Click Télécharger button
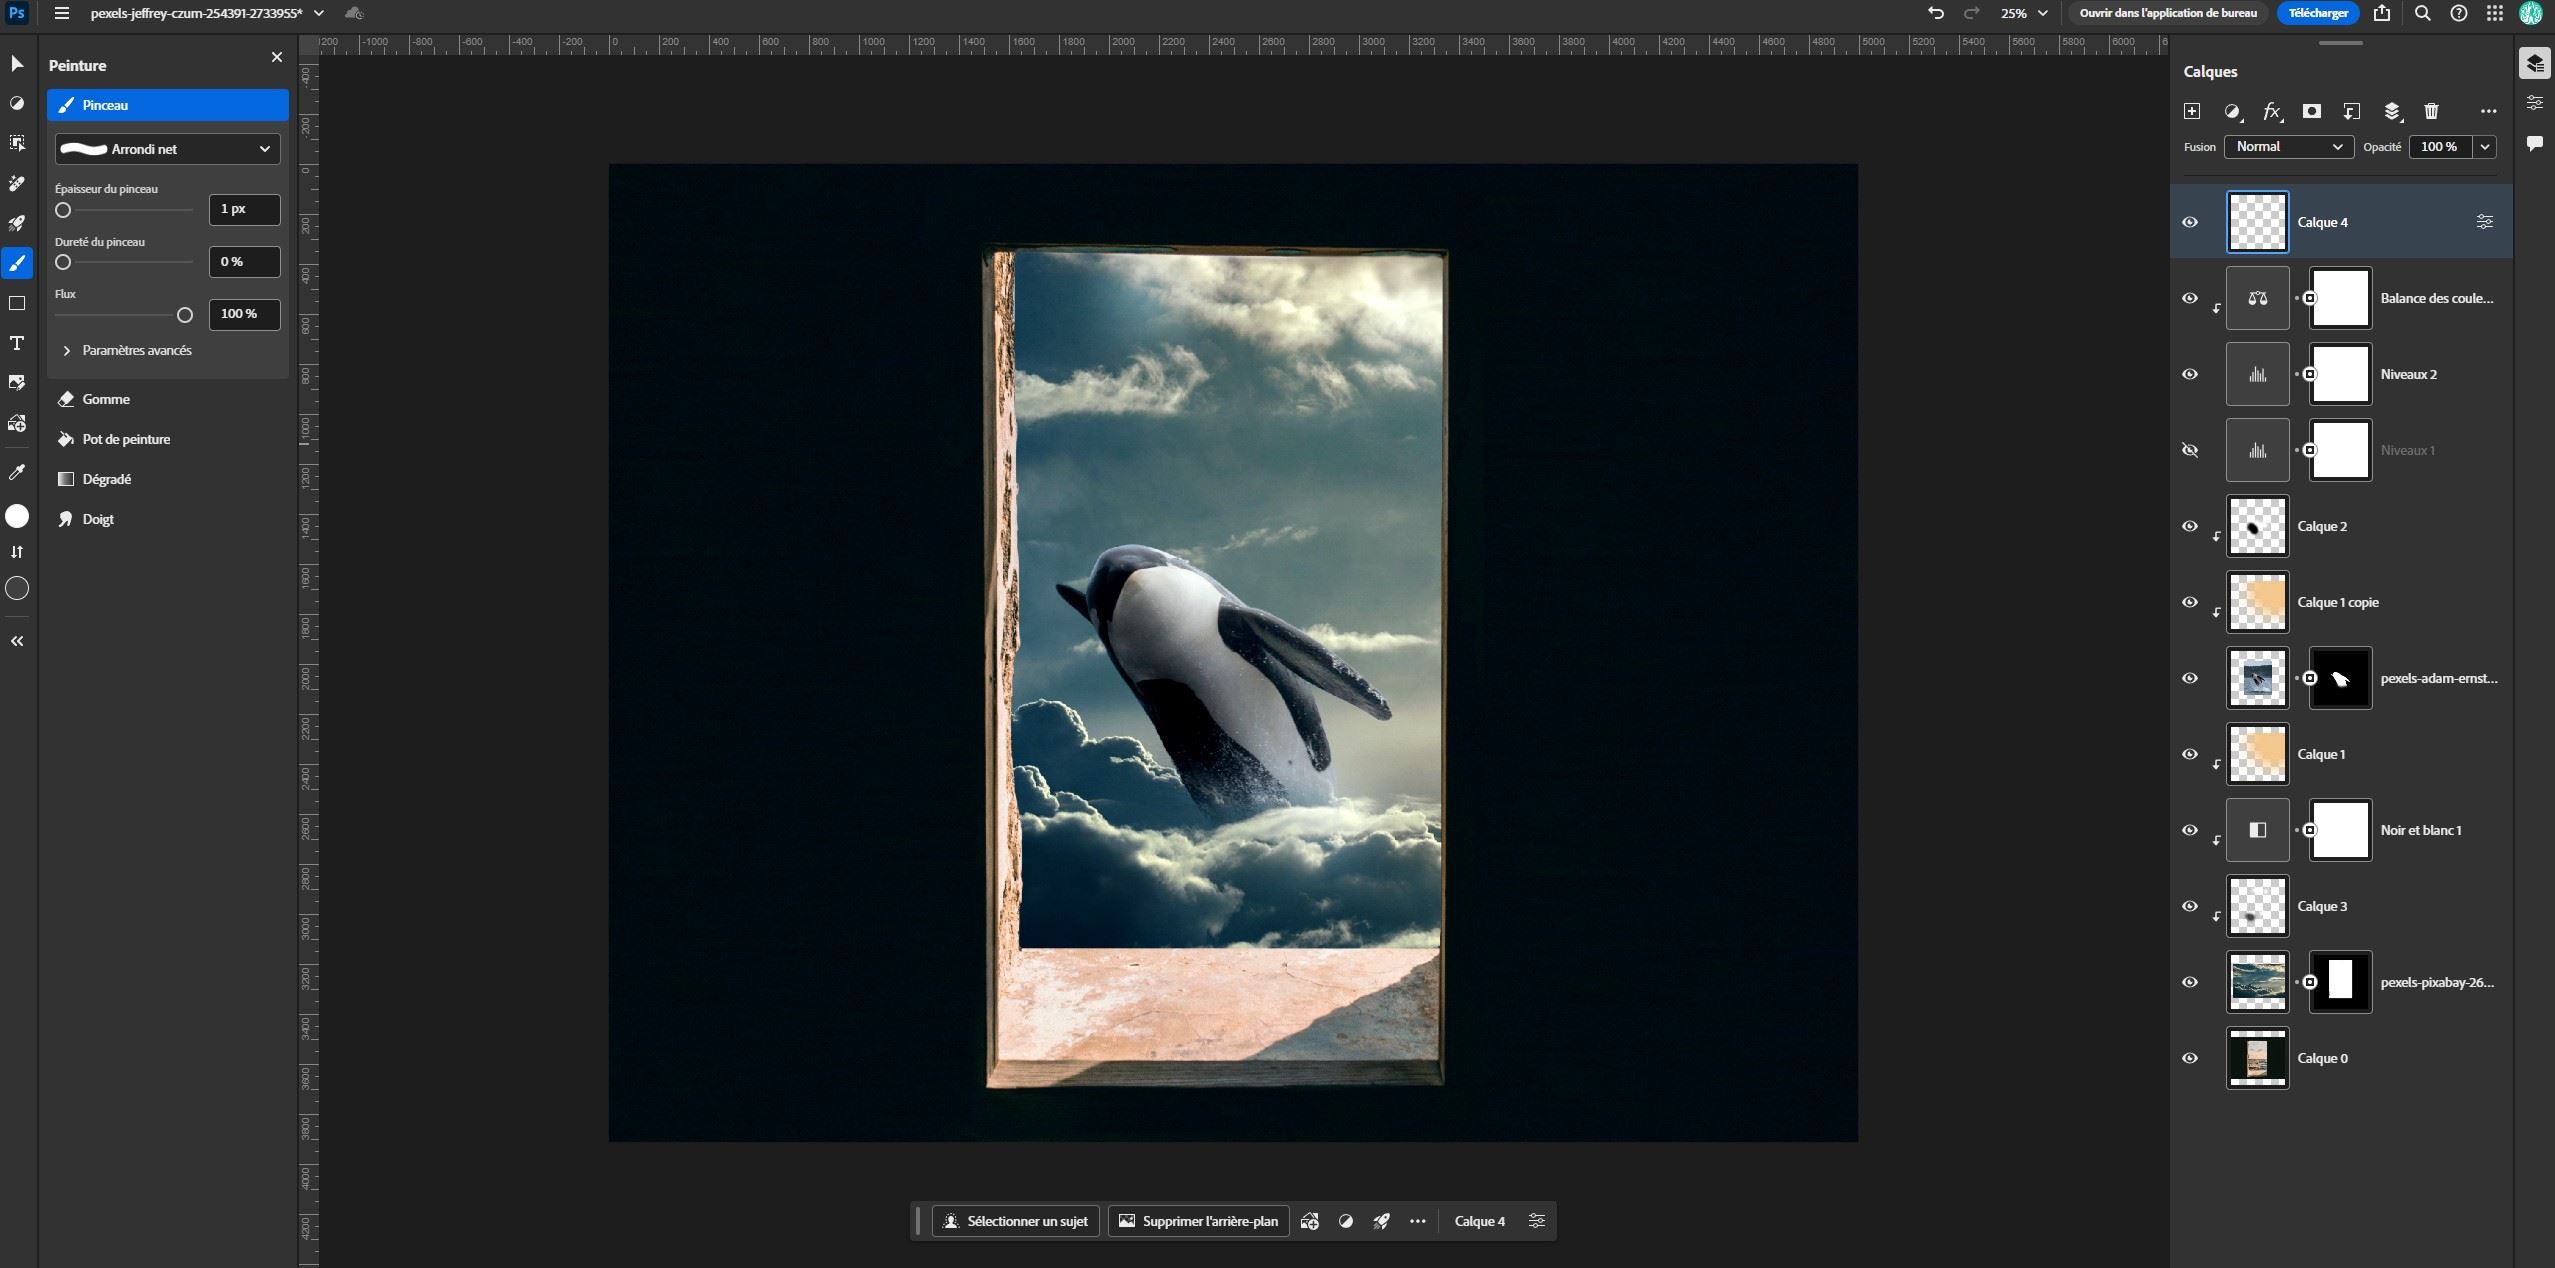This screenshot has height=1268, width=2555. tap(2317, 13)
